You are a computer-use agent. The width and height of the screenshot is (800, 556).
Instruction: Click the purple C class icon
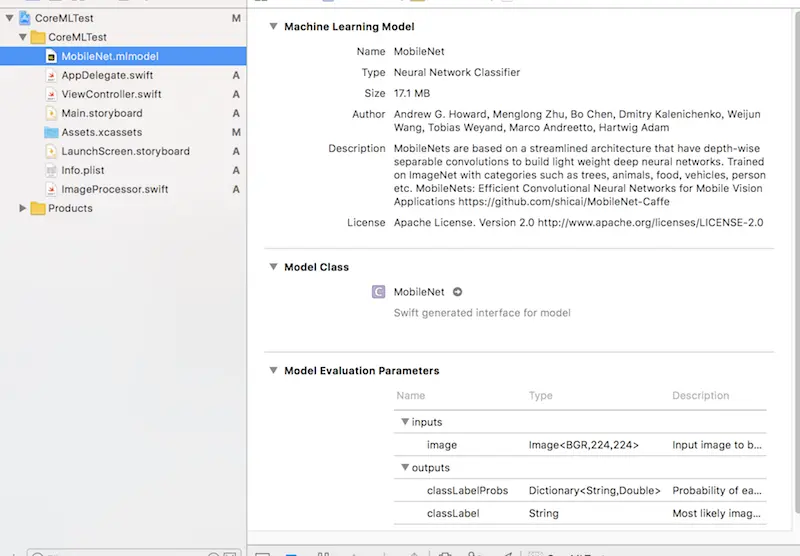(378, 292)
